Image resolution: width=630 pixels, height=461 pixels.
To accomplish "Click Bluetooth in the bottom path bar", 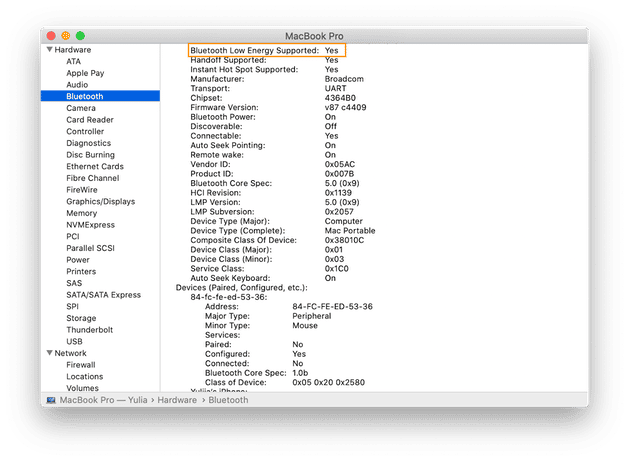I will click(228, 400).
